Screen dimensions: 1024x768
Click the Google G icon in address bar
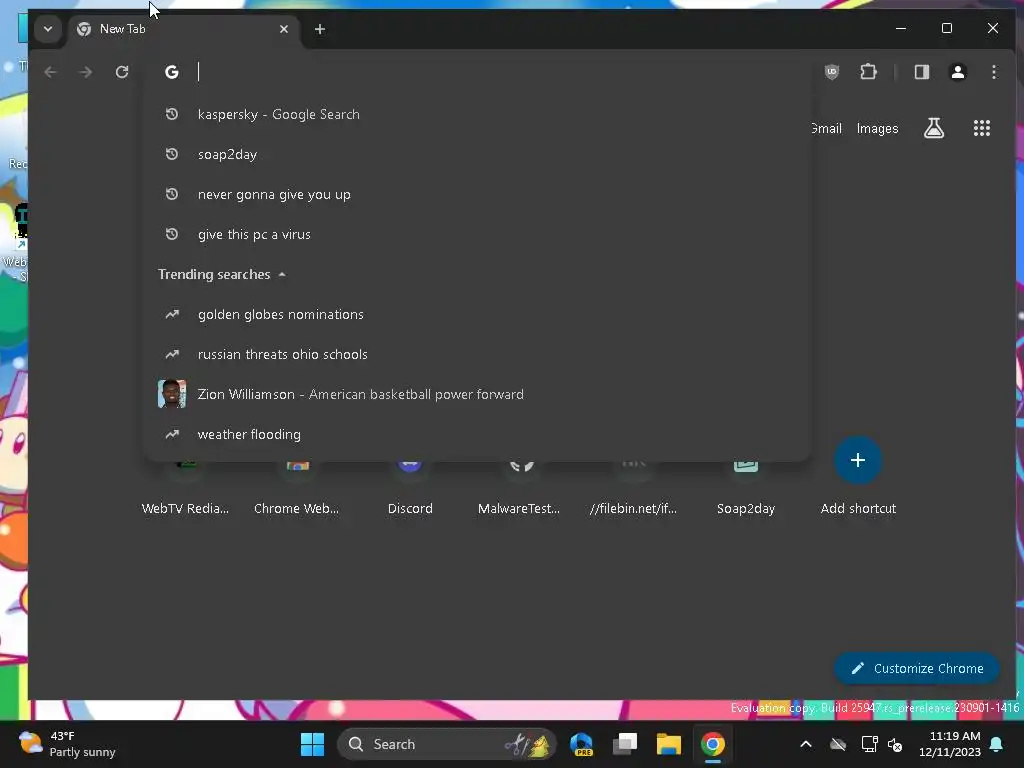[172, 72]
